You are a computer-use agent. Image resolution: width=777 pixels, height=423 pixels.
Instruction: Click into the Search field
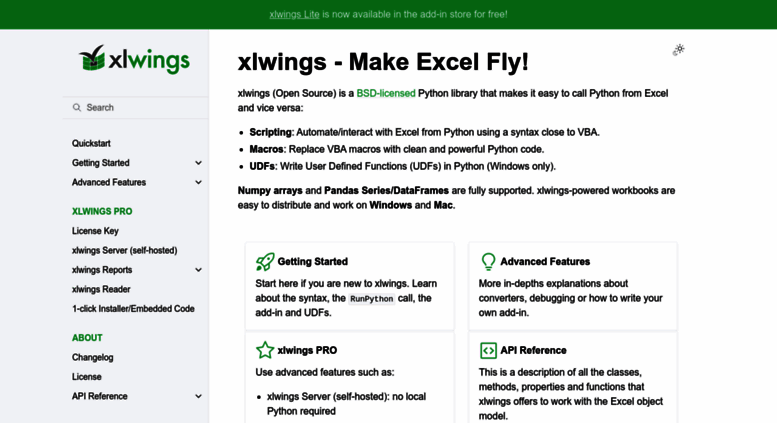[135, 107]
